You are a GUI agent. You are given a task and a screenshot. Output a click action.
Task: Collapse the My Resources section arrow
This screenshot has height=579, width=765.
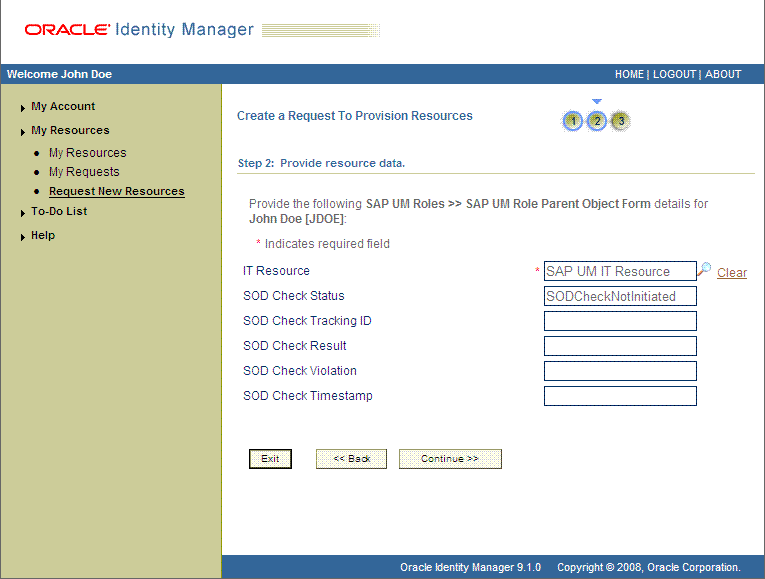click(22, 132)
